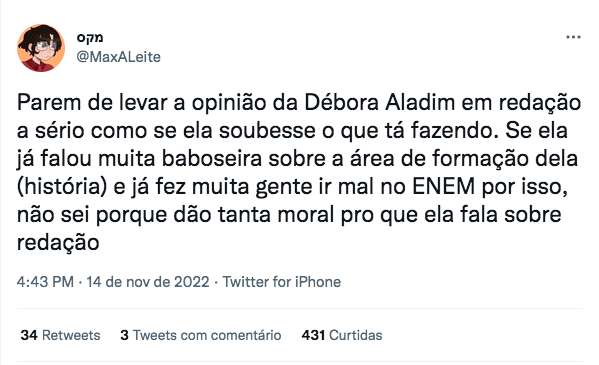Open the profile via Hebrew display name
The width and height of the screenshot is (599, 365).
[90, 37]
